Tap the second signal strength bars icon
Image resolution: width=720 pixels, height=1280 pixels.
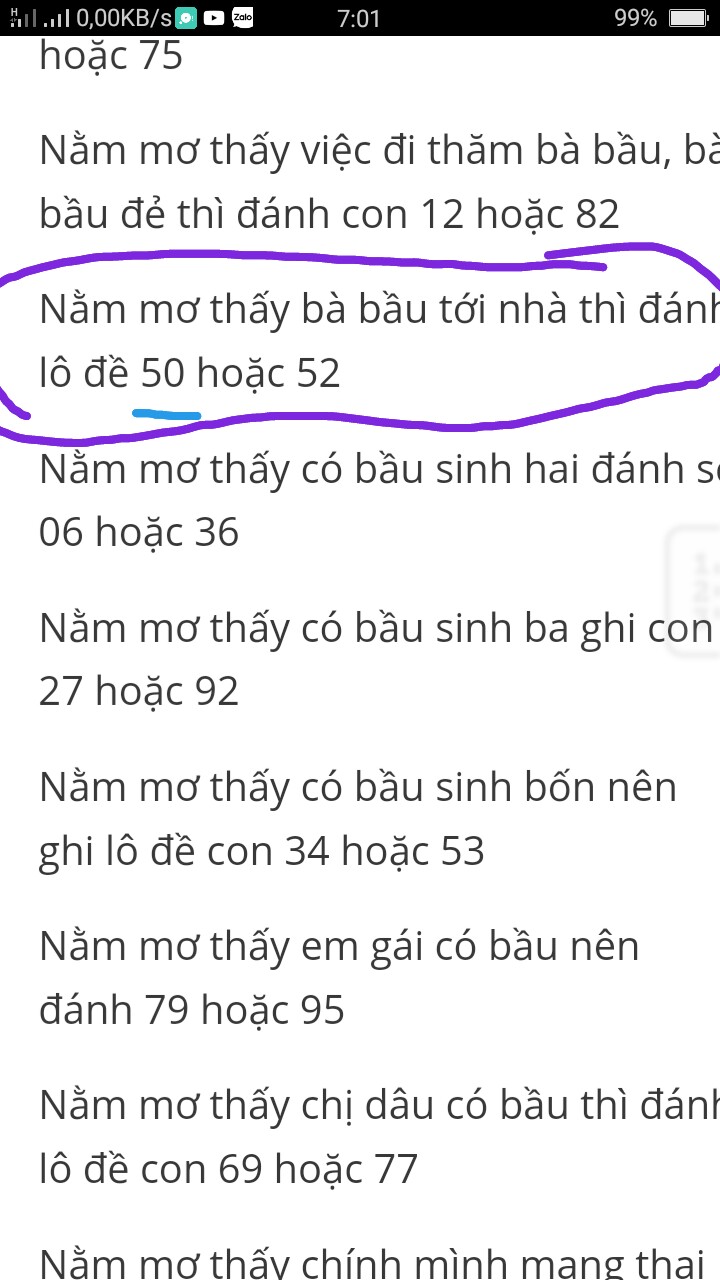57,18
